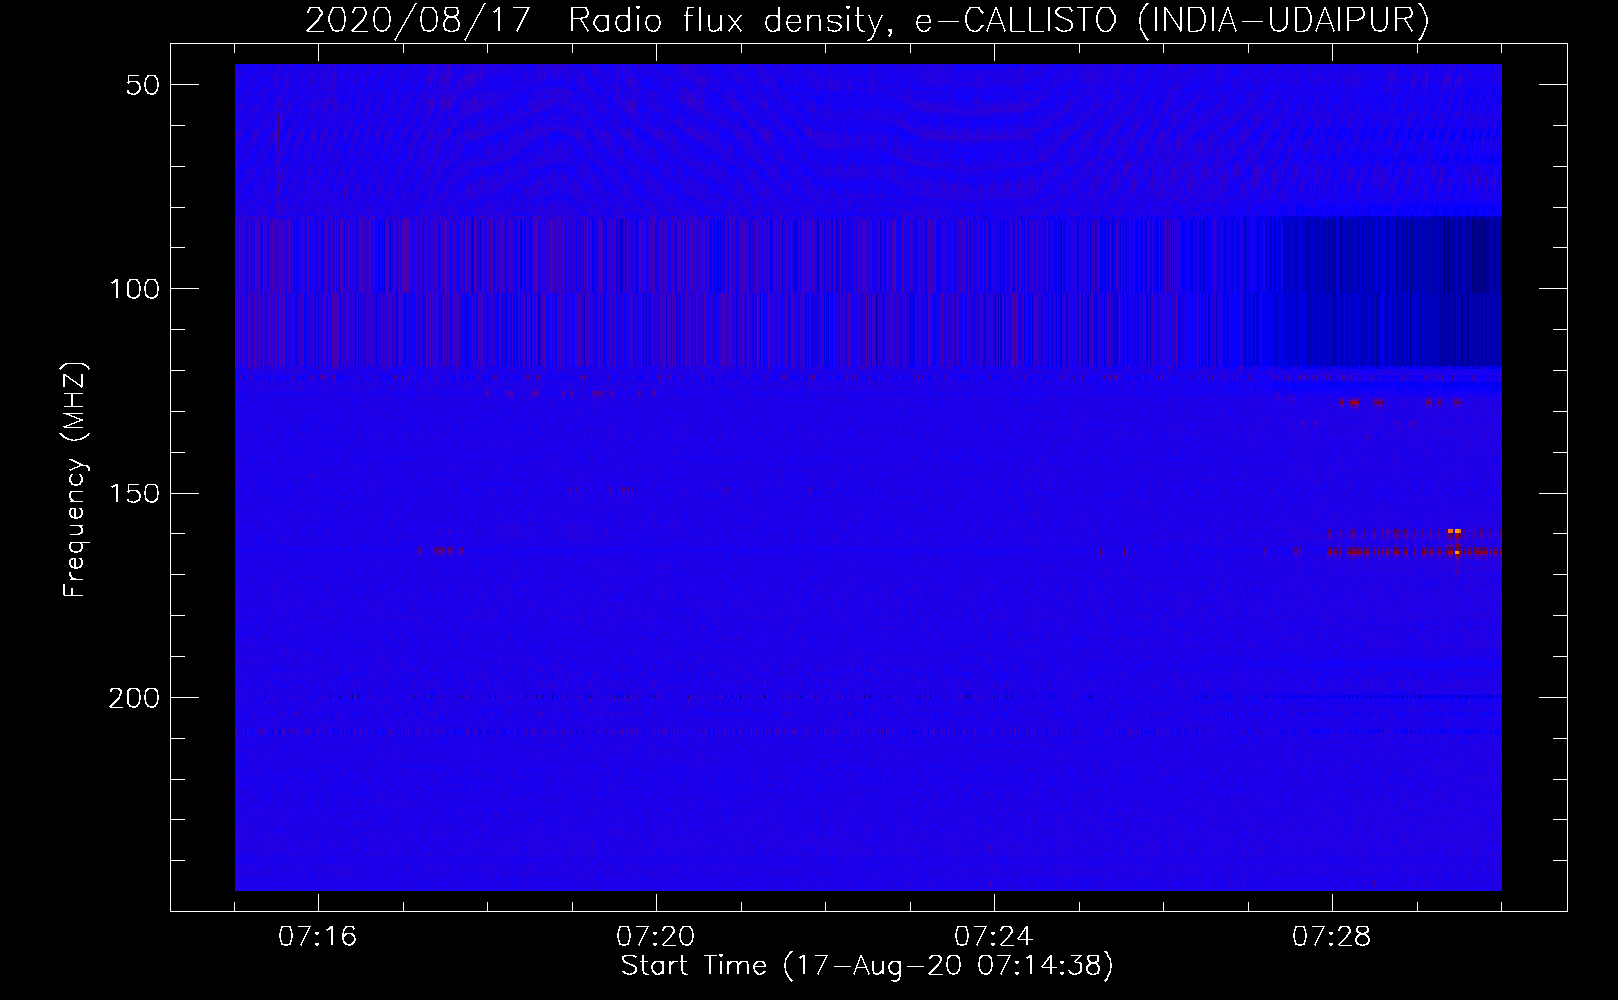Click the 'Start Time (17-Aug-20 07:14:38)' x-axis label
Viewport: 1618px width, 1000px height.
pos(867,966)
